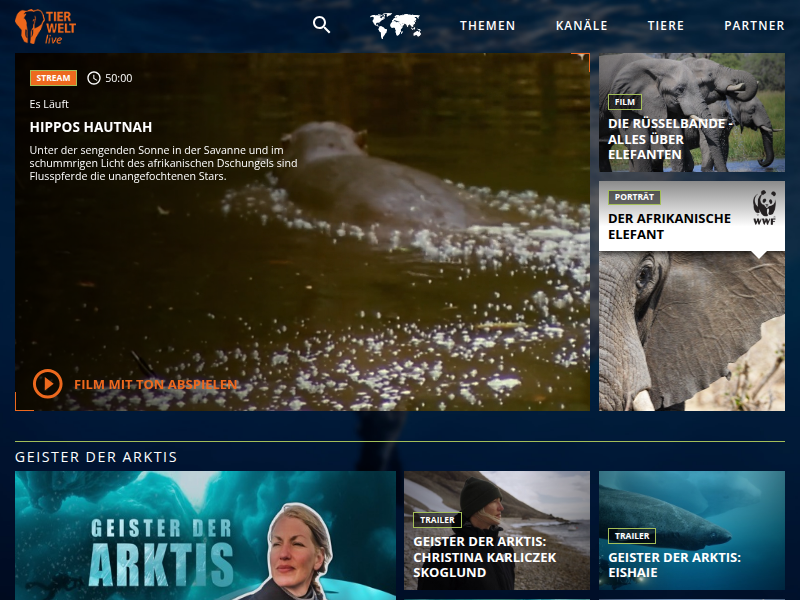This screenshot has width=800, height=600.
Task: Open the search magnifier icon
Action: tap(321, 25)
